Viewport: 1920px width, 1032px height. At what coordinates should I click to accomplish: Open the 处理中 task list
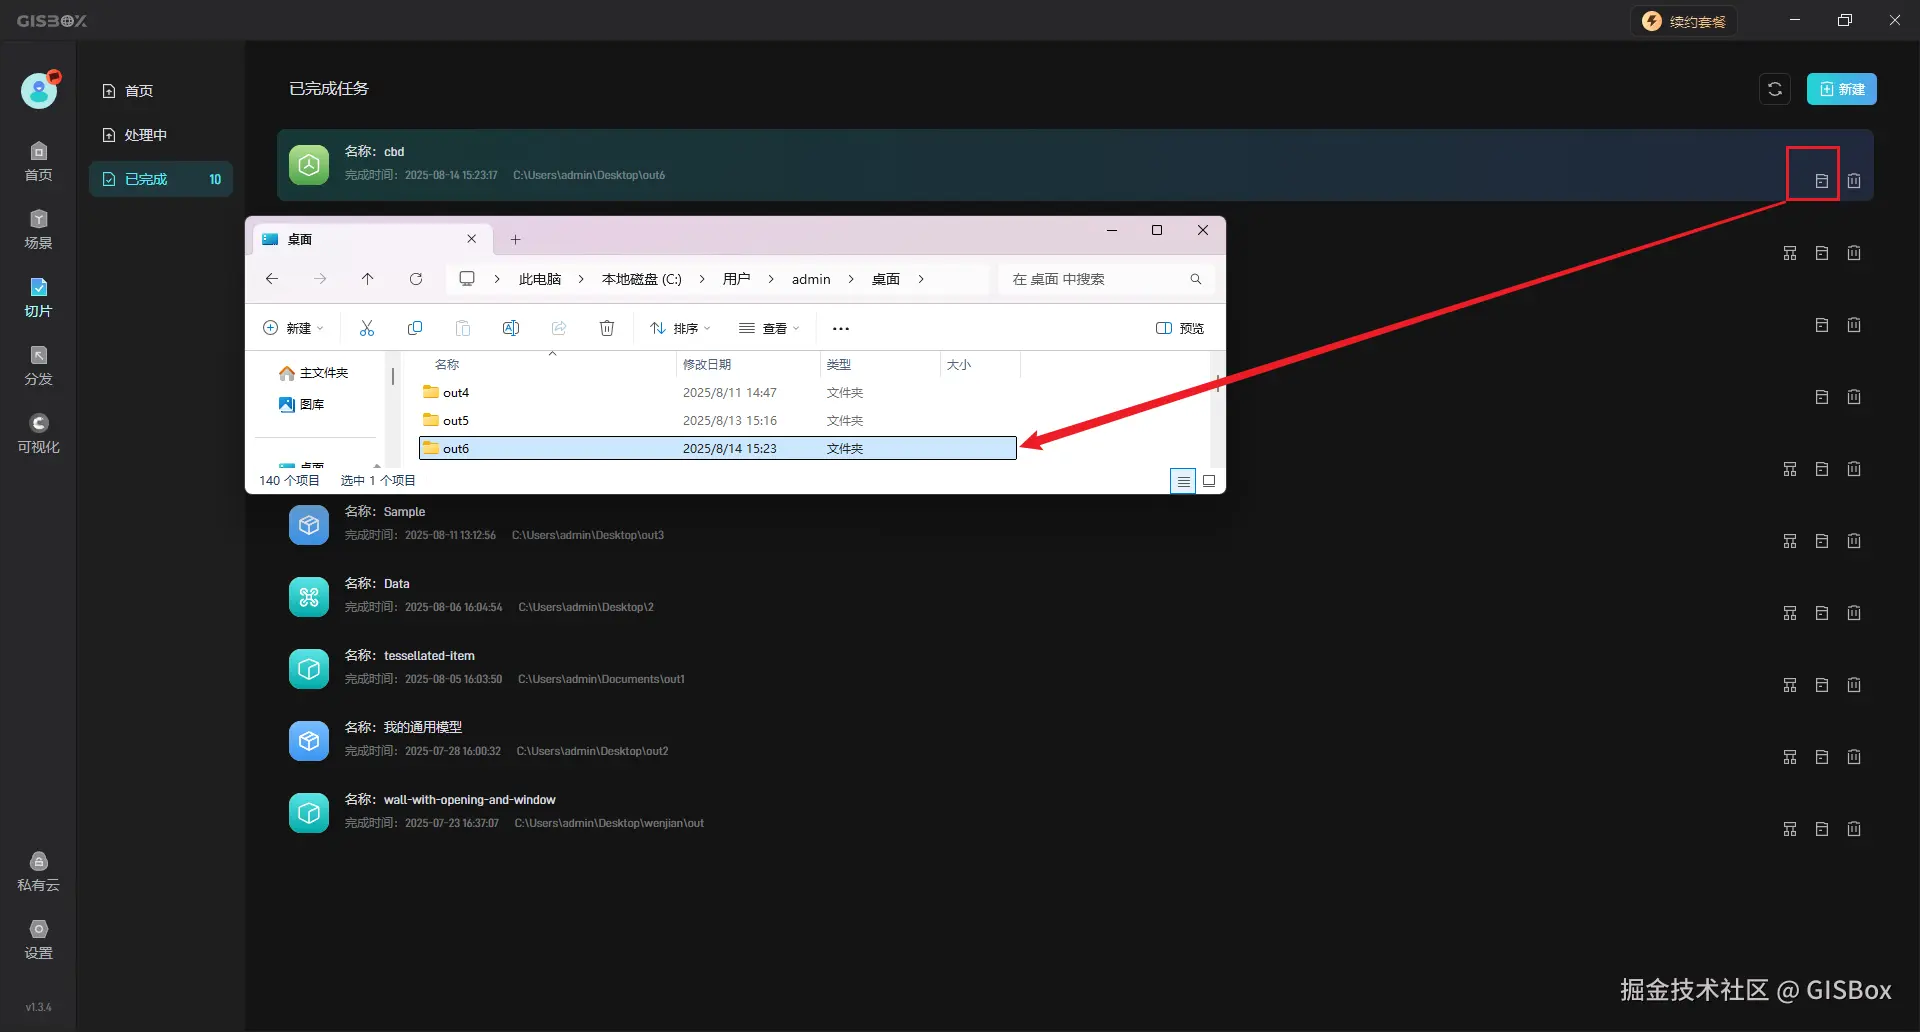click(160, 135)
